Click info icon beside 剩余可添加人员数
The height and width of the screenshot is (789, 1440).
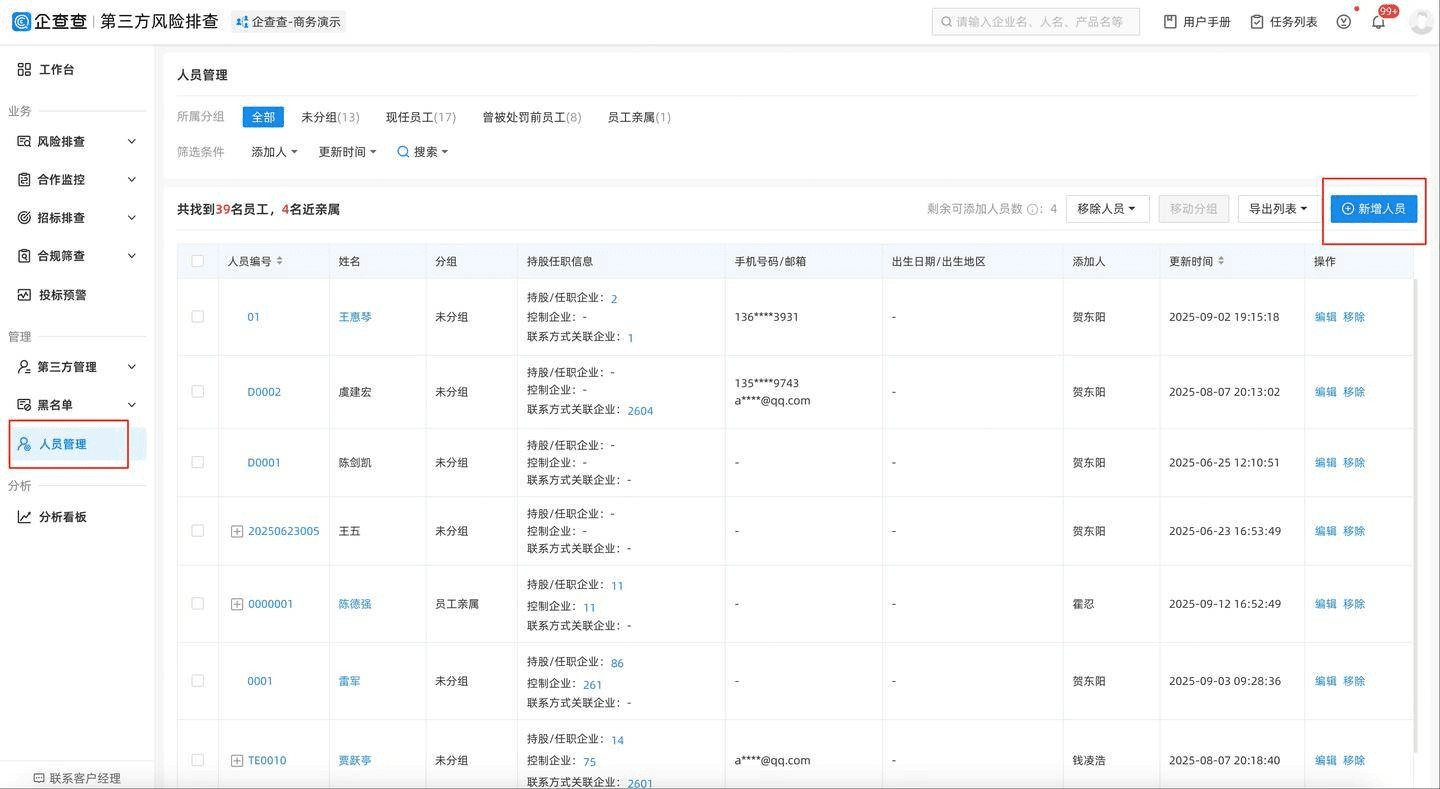[x=1032, y=209]
